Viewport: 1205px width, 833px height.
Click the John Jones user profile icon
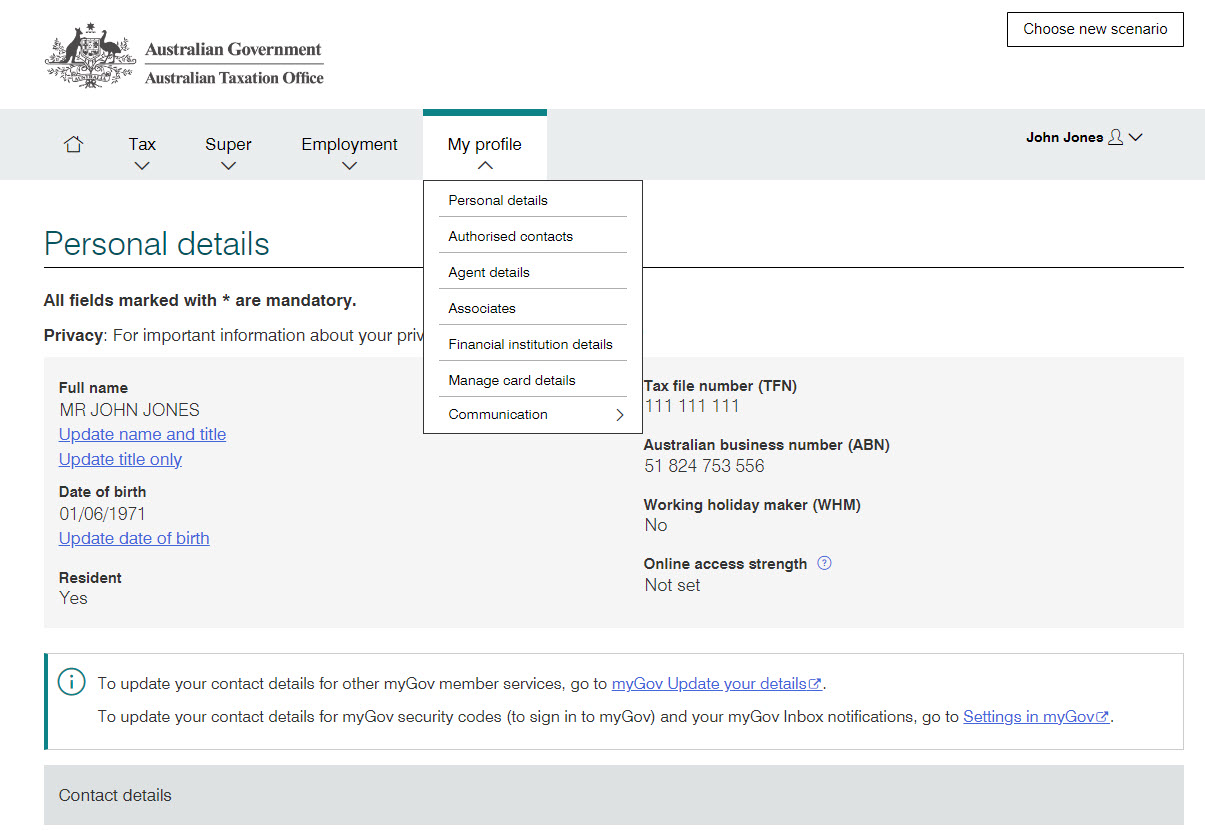pos(1116,138)
